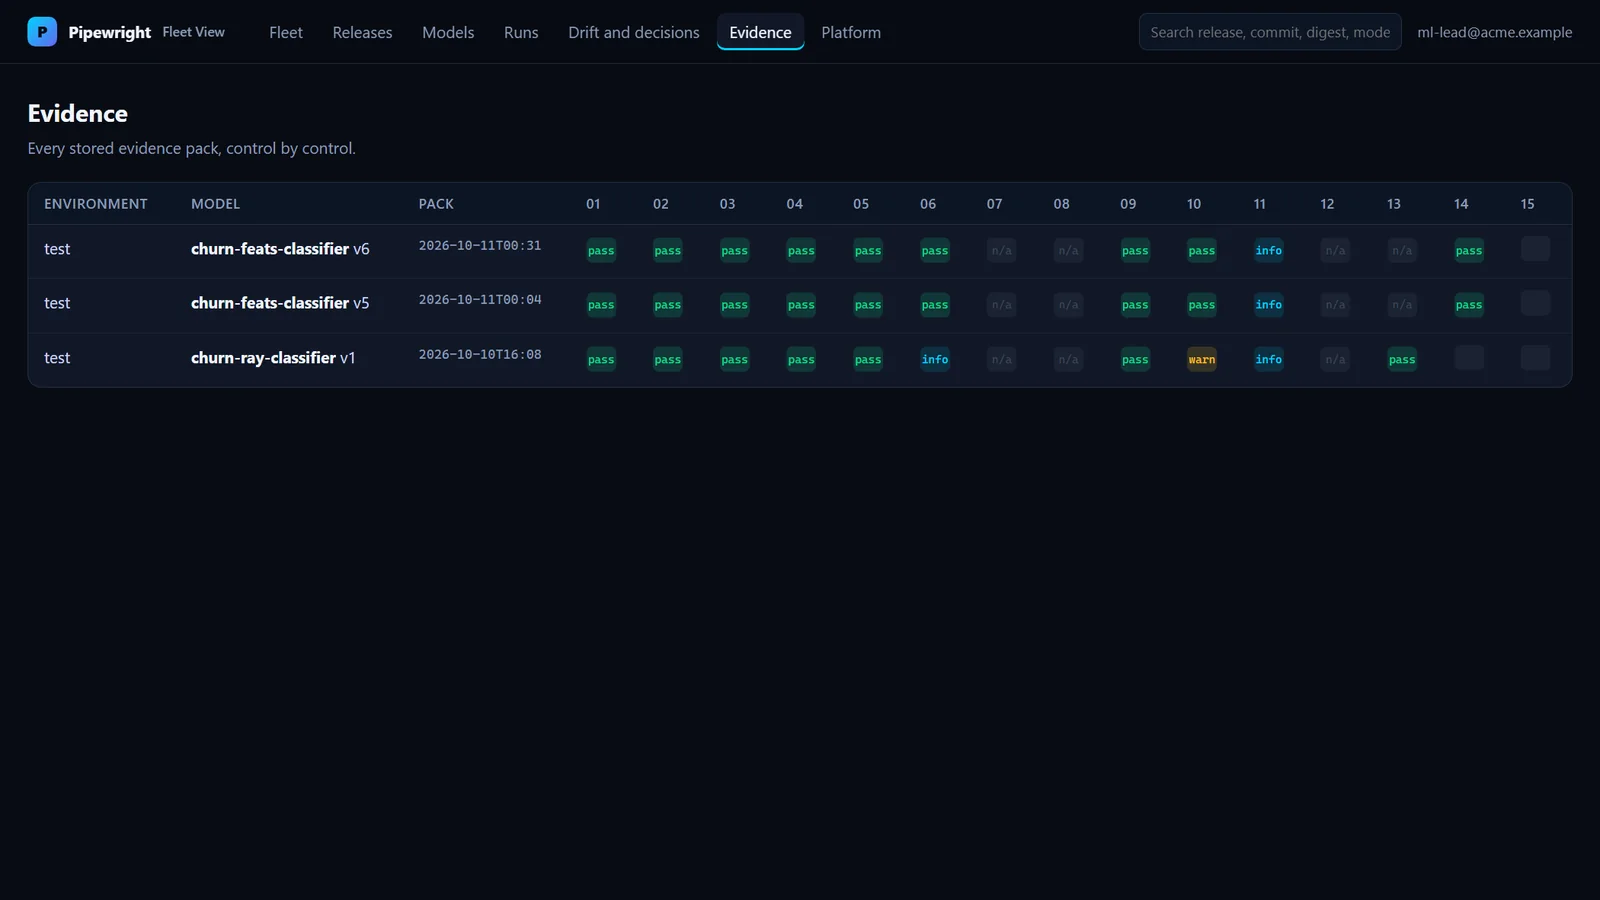Click control 14 empty cell for churn-ray-classifier
The width and height of the screenshot is (1600, 900).
1469,357
